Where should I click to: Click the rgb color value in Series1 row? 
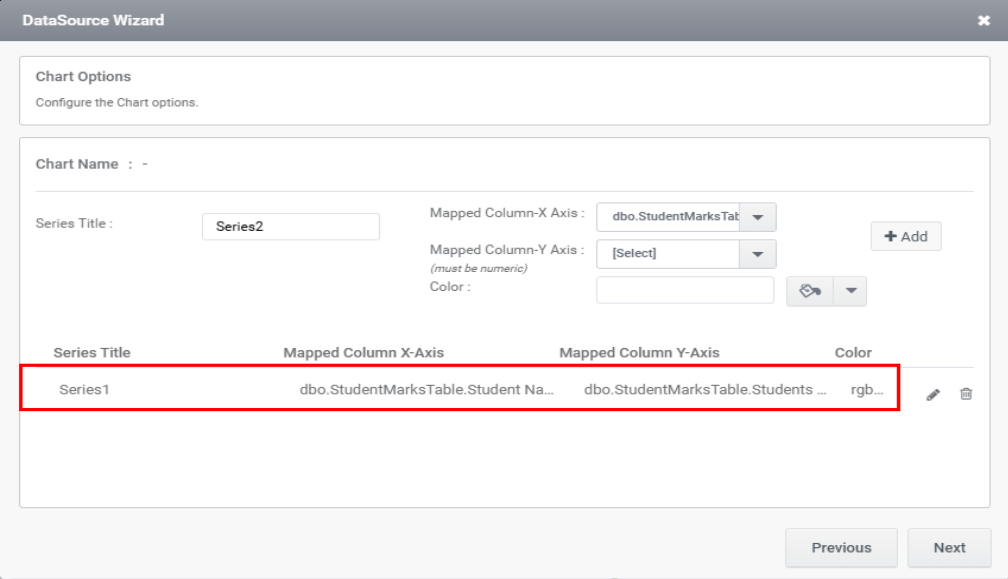tap(867, 389)
